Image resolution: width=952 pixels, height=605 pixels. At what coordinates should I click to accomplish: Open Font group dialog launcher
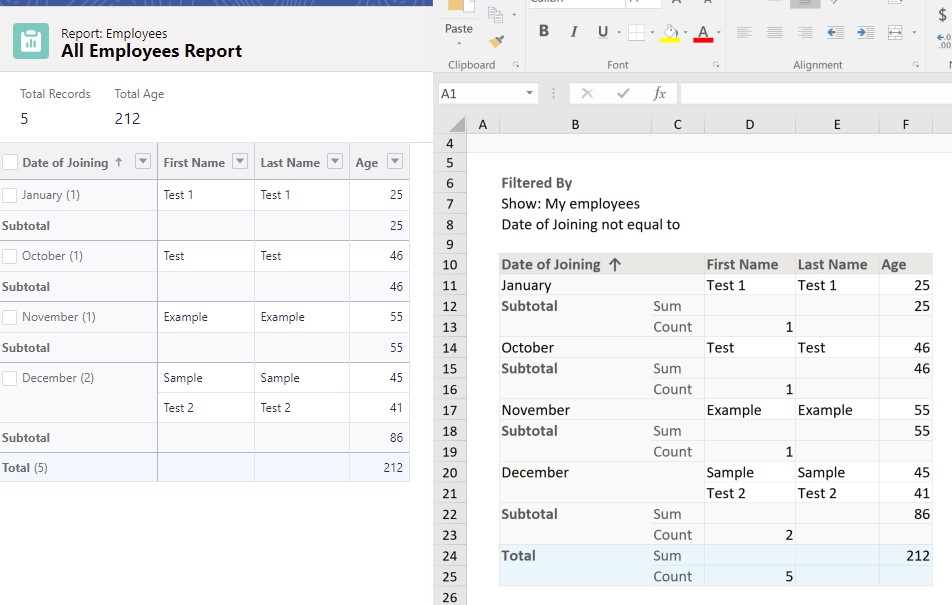716,64
